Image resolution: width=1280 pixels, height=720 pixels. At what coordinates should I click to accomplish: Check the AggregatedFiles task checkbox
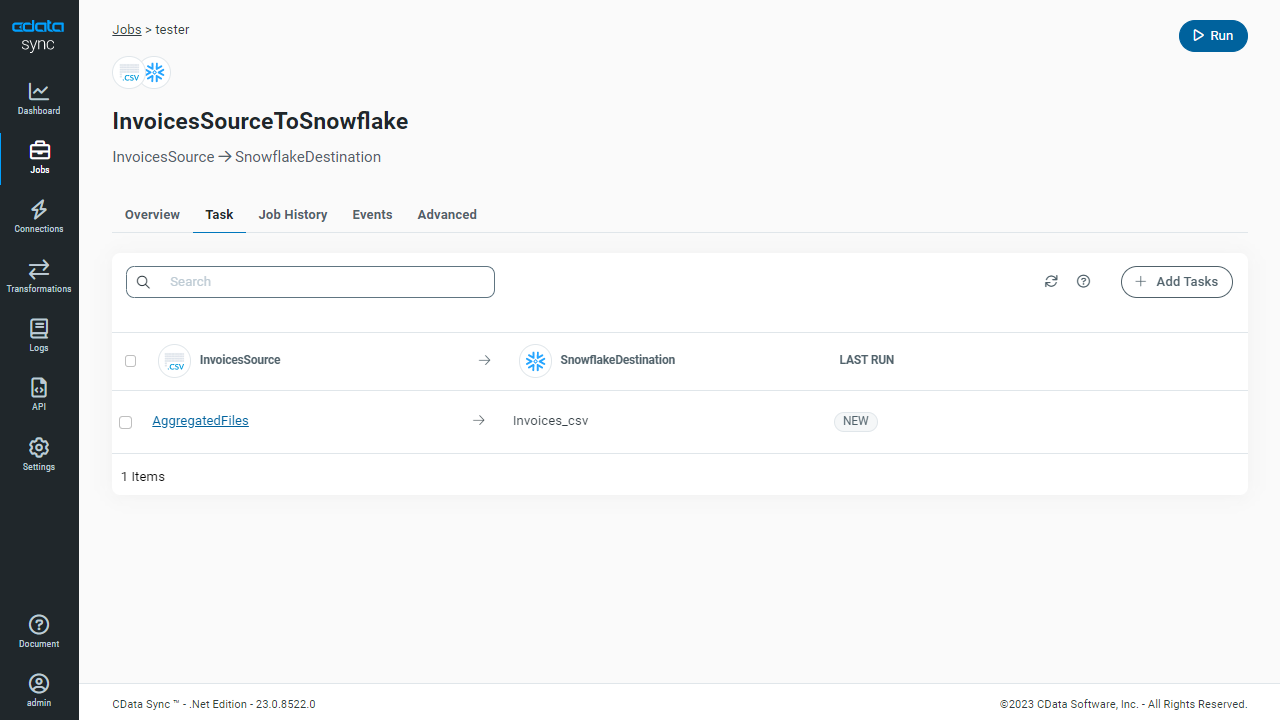(126, 422)
